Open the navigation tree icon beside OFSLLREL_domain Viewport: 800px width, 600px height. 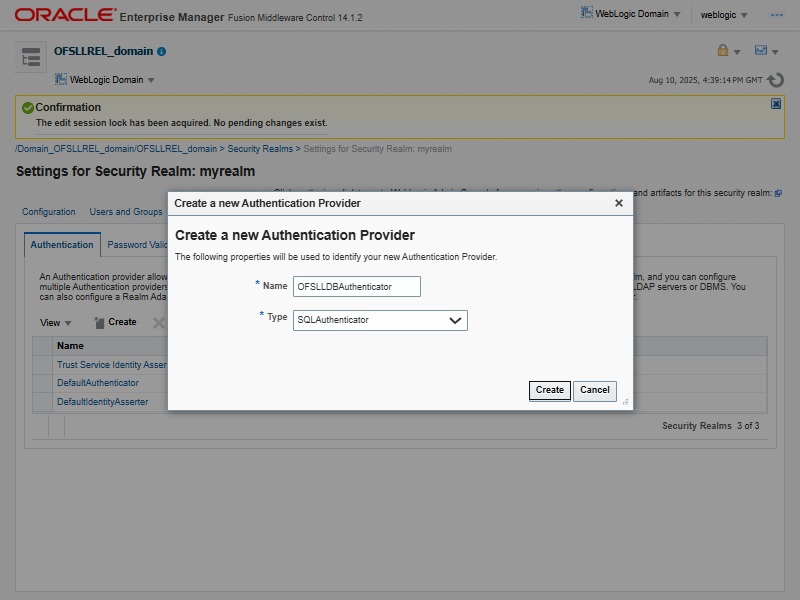pos(31,57)
